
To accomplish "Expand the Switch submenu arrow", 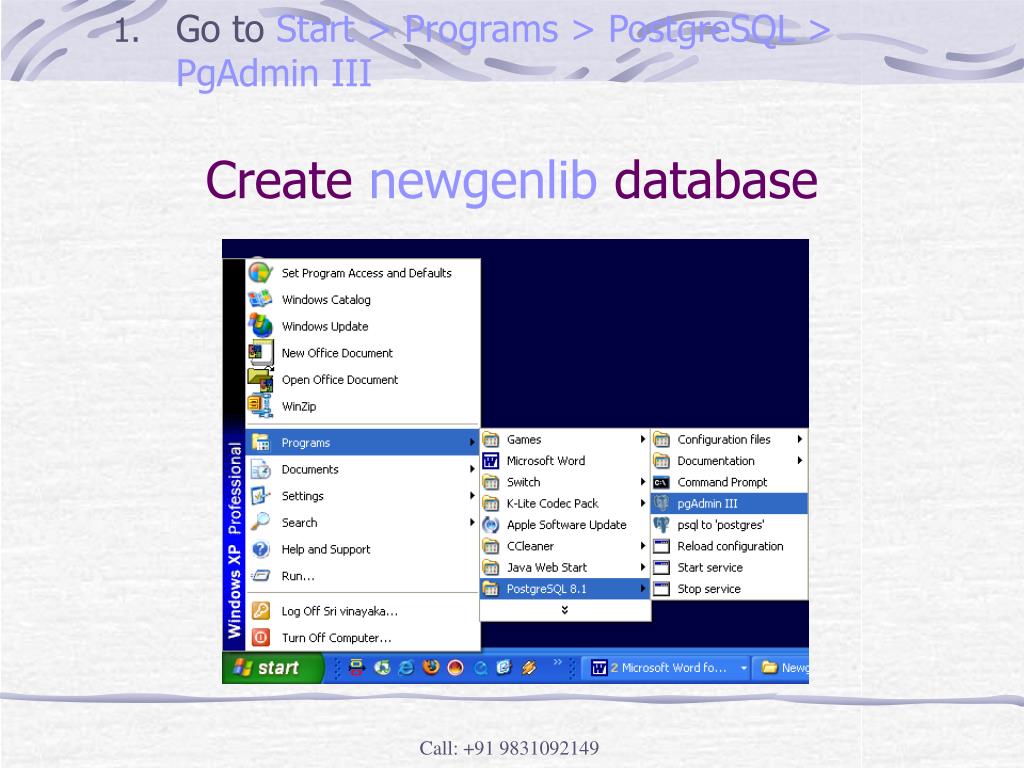I will [x=643, y=482].
